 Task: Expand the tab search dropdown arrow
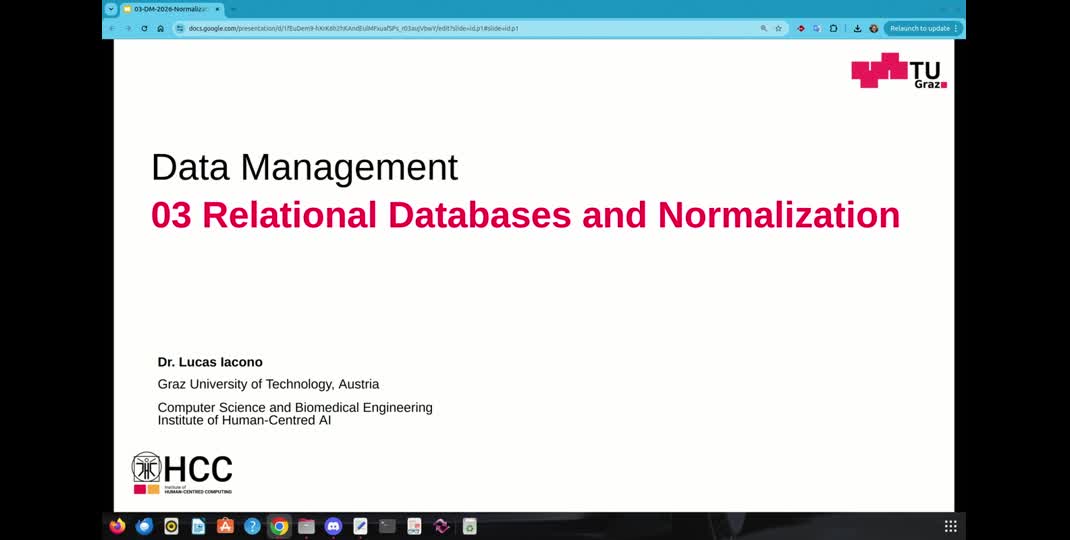click(110, 9)
